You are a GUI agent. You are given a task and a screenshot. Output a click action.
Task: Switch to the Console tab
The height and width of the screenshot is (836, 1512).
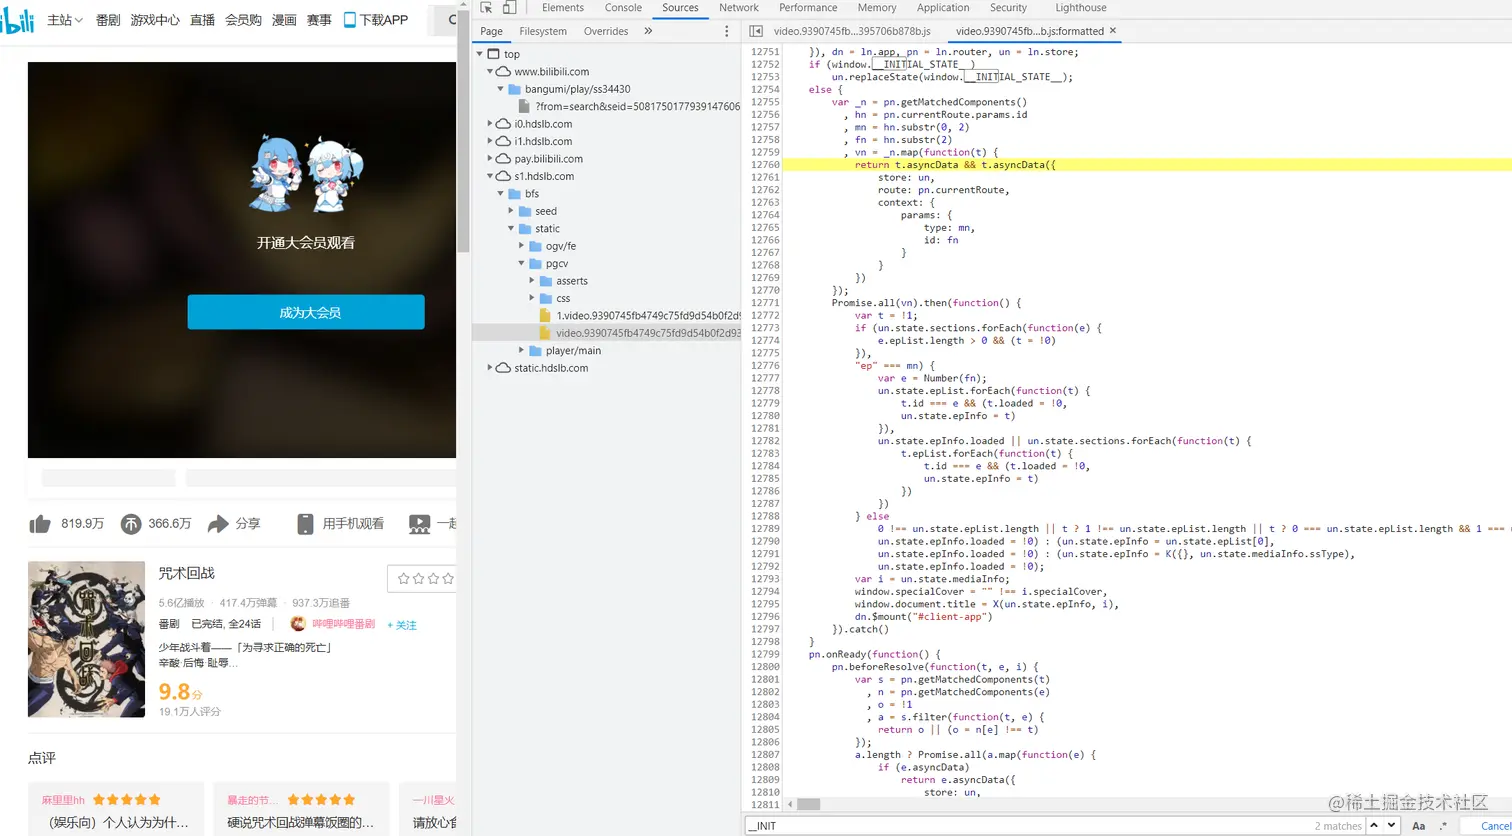pyautogui.click(x=623, y=8)
